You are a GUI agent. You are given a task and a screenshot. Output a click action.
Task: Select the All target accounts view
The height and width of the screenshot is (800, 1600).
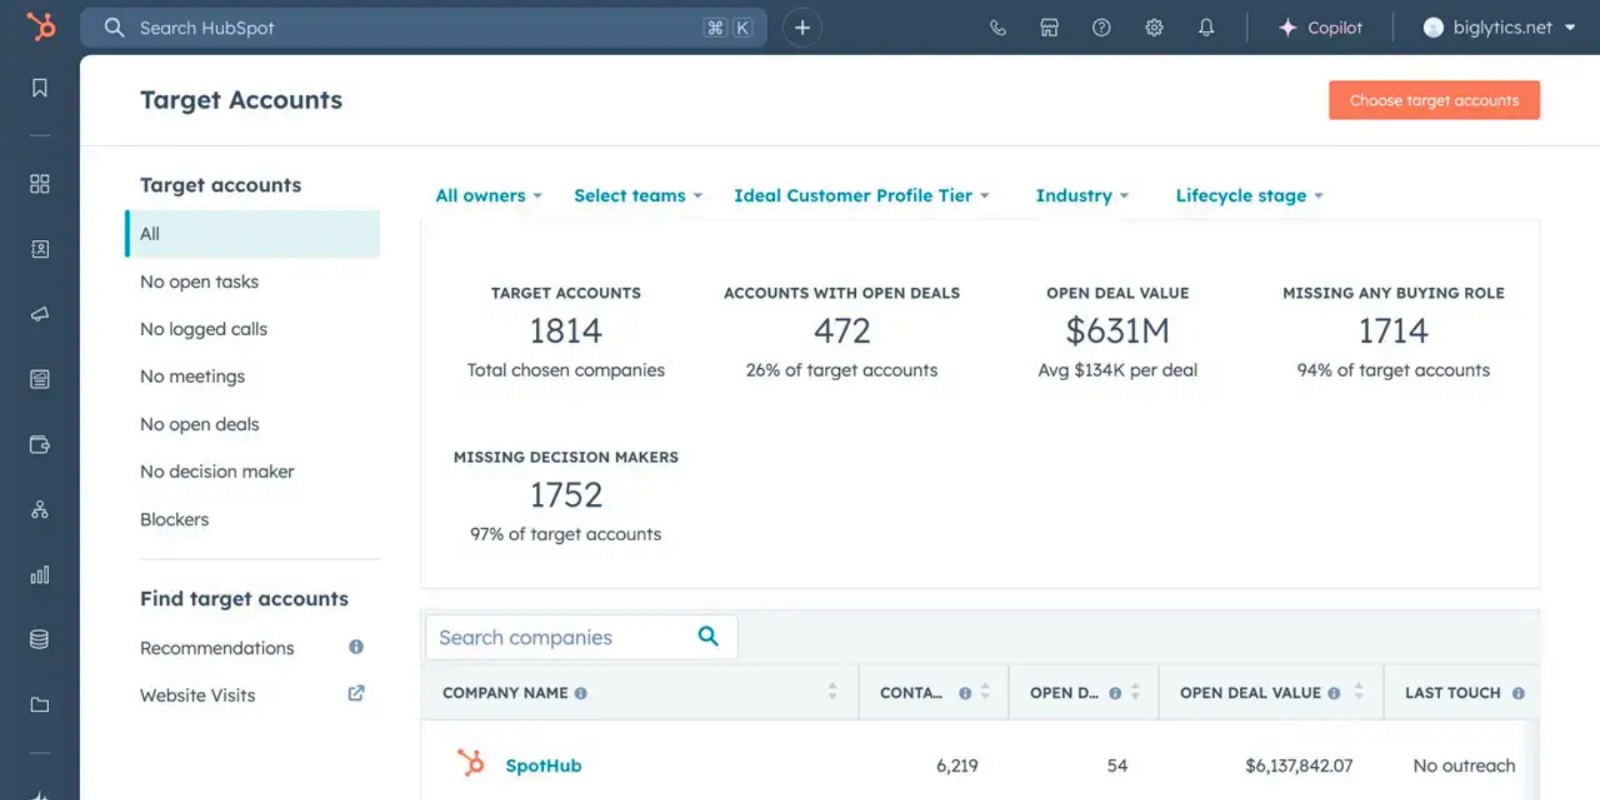tap(253, 234)
